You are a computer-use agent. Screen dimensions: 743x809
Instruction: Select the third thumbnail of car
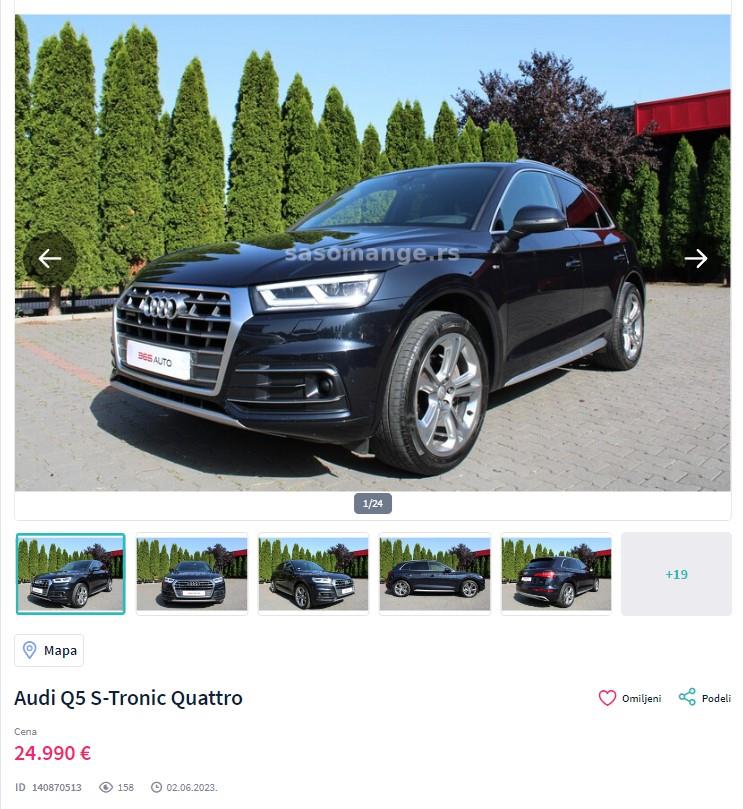[313, 574]
